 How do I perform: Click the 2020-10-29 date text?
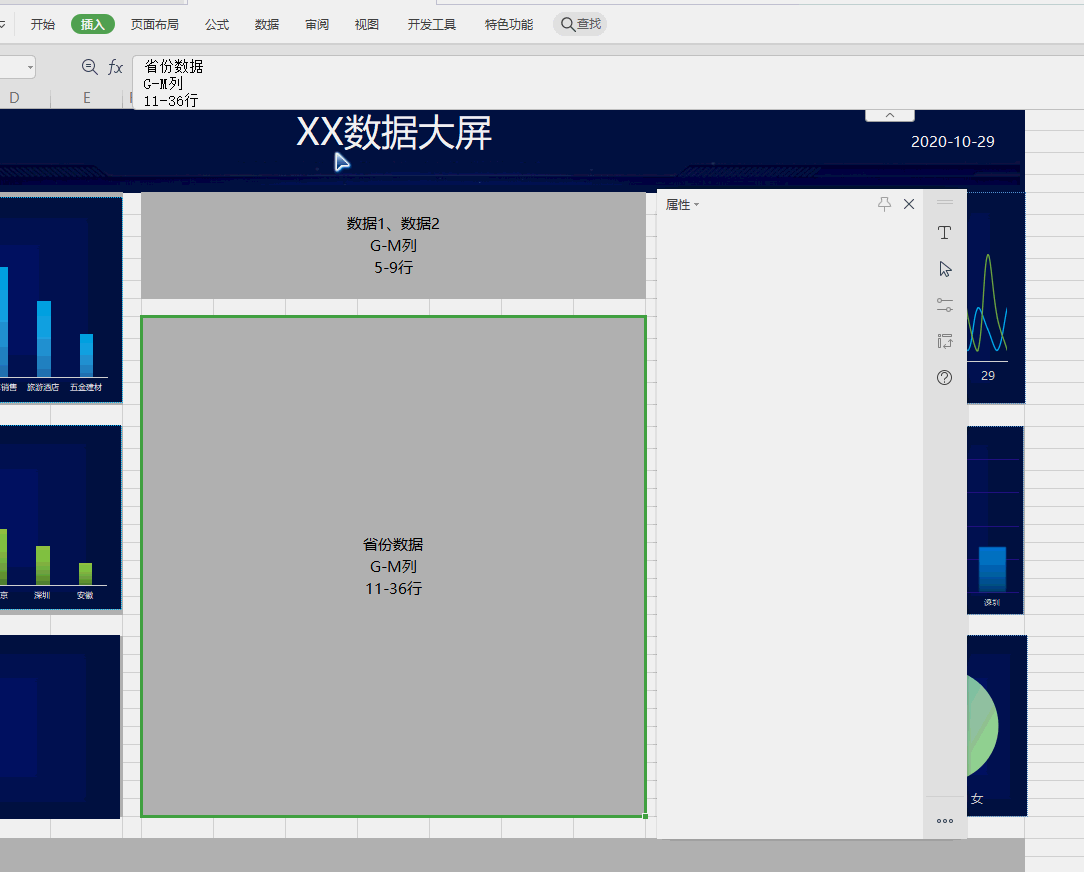(953, 142)
